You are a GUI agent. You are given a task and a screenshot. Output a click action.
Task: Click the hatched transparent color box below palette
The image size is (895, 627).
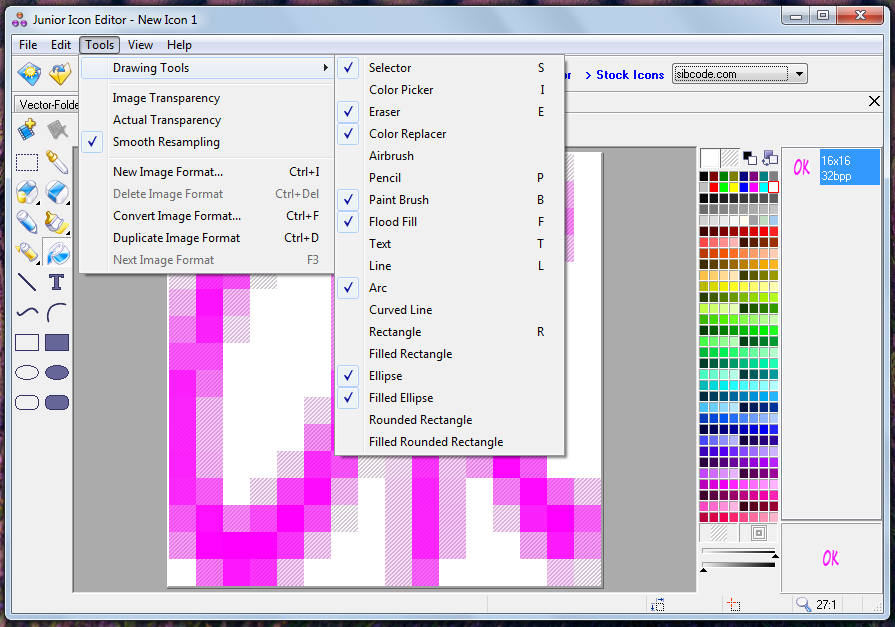[x=719, y=533]
